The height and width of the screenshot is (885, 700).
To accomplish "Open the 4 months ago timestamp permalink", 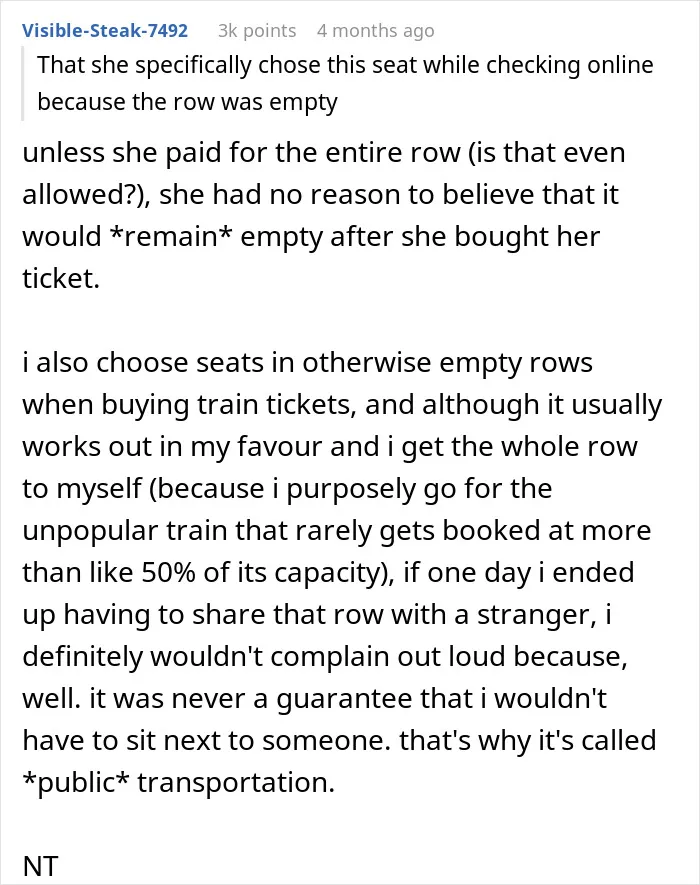I will tap(375, 30).
